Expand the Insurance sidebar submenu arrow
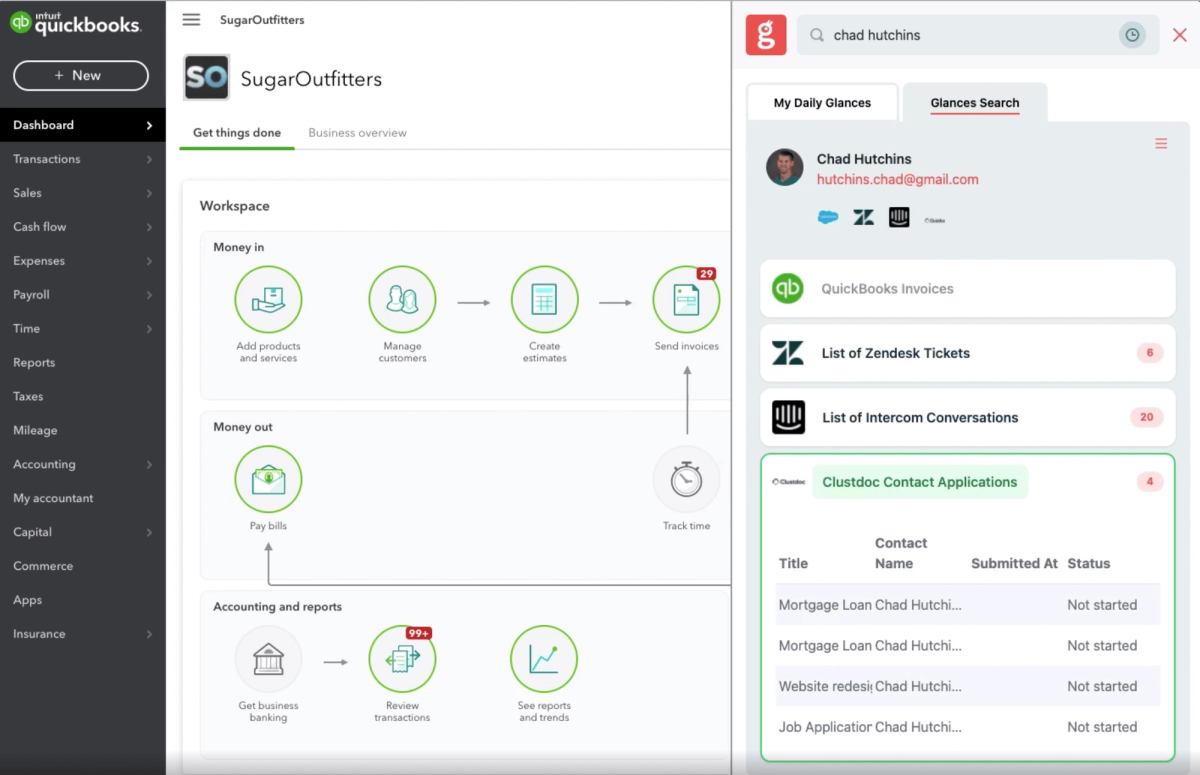This screenshot has height=775, width=1200. (149, 634)
